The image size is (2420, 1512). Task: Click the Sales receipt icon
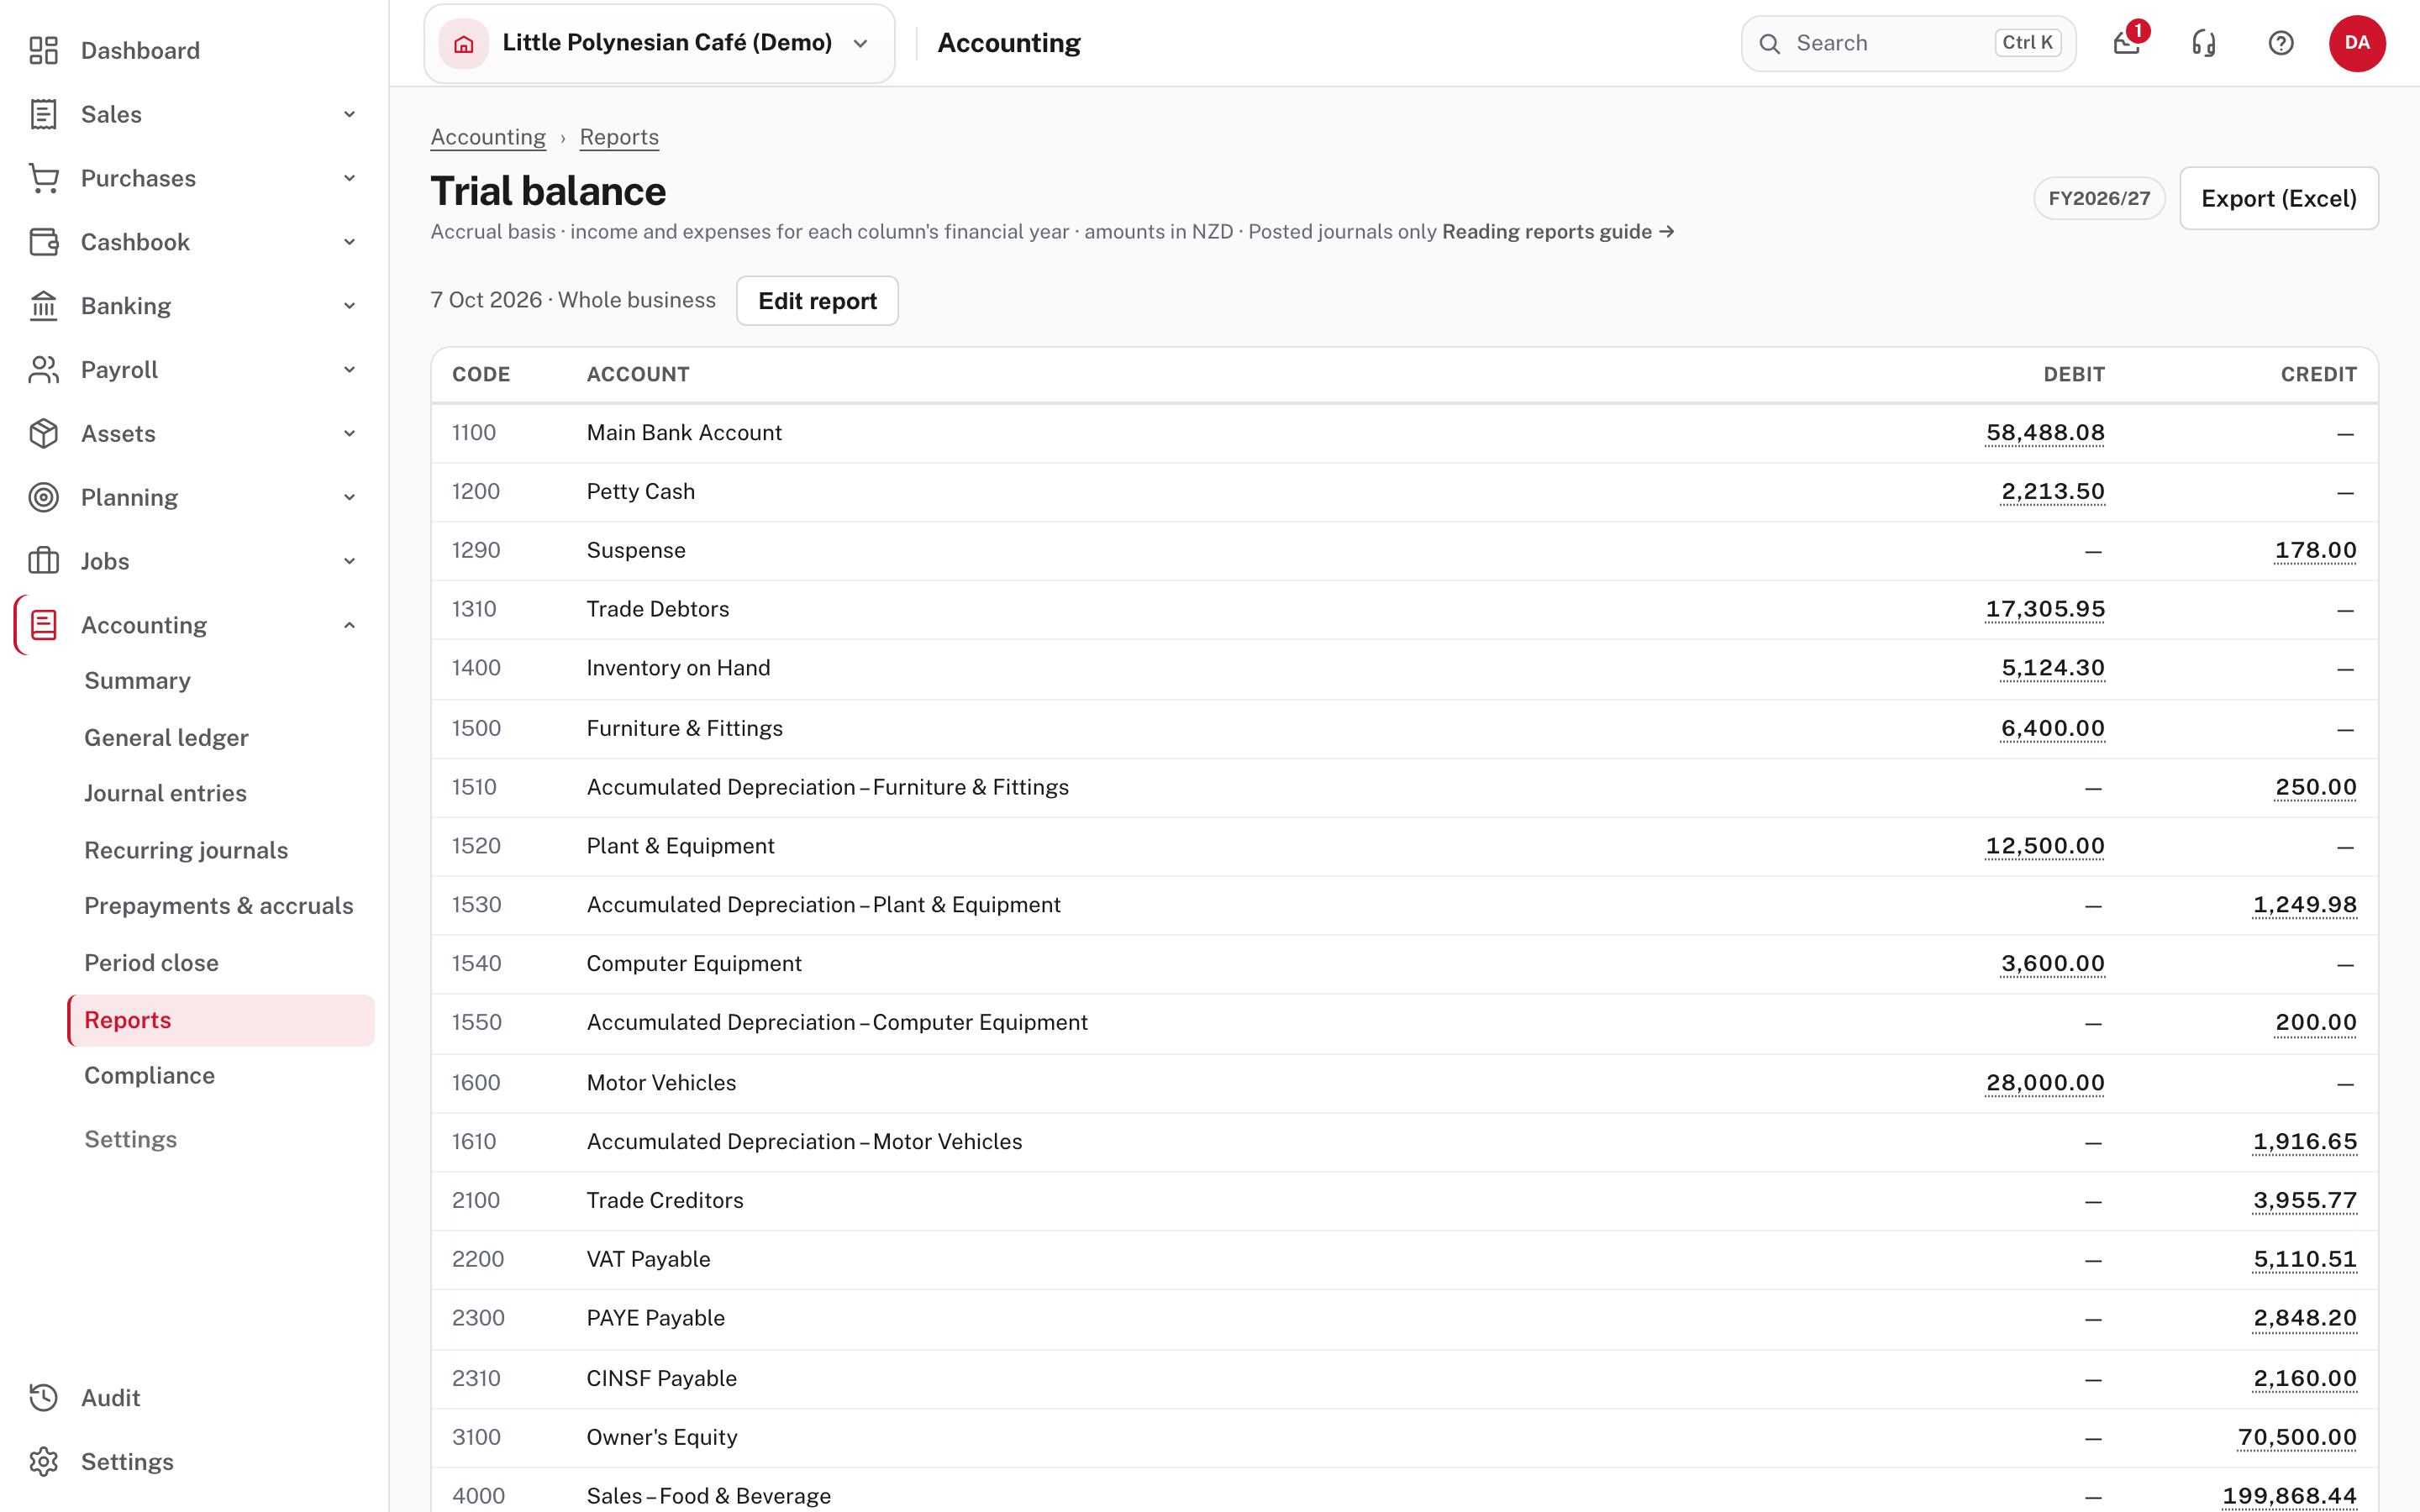(x=43, y=114)
